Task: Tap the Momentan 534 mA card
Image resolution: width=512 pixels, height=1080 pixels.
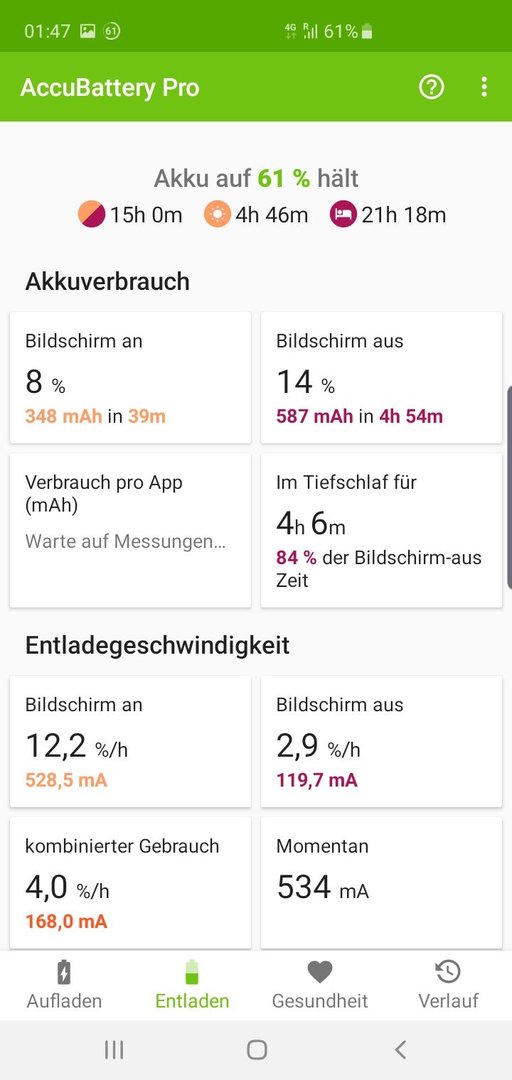Action: point(381,883)
